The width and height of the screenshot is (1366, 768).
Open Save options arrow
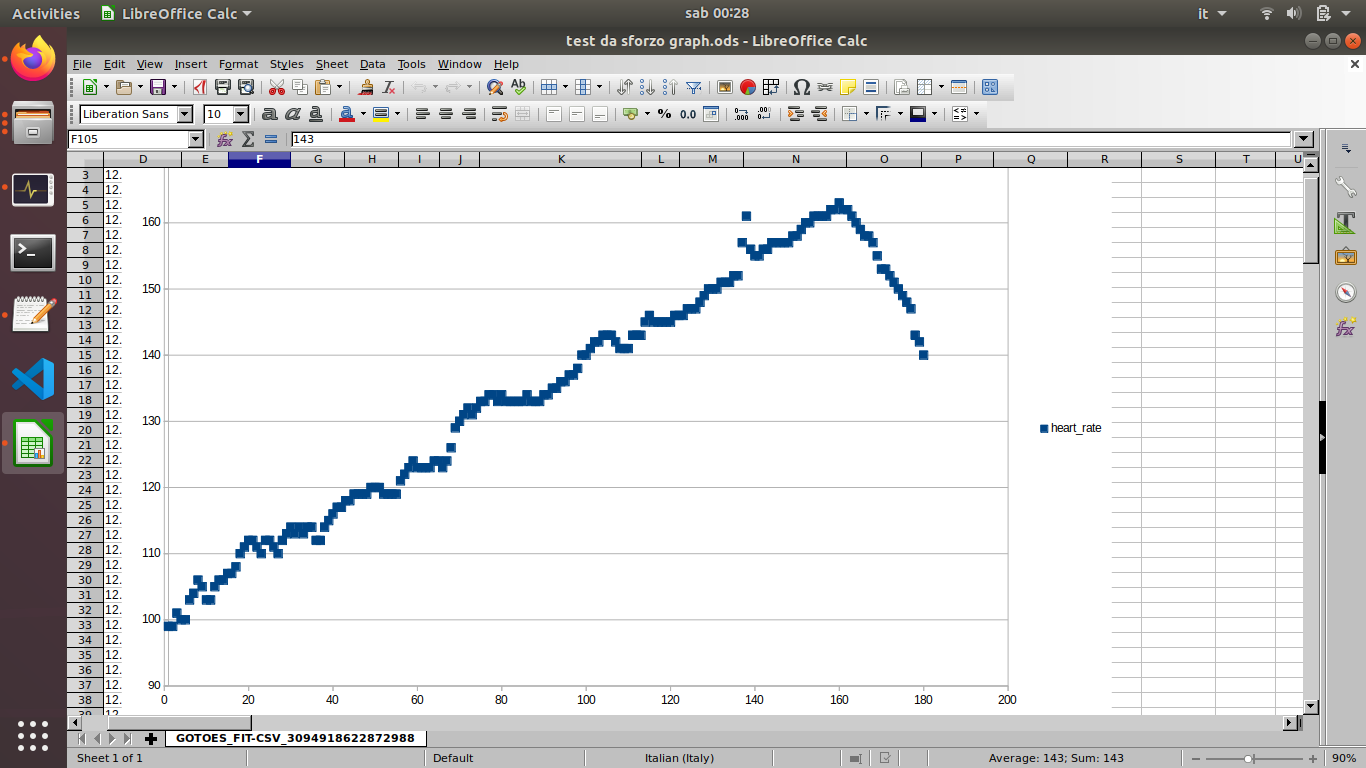click(172, 87)
